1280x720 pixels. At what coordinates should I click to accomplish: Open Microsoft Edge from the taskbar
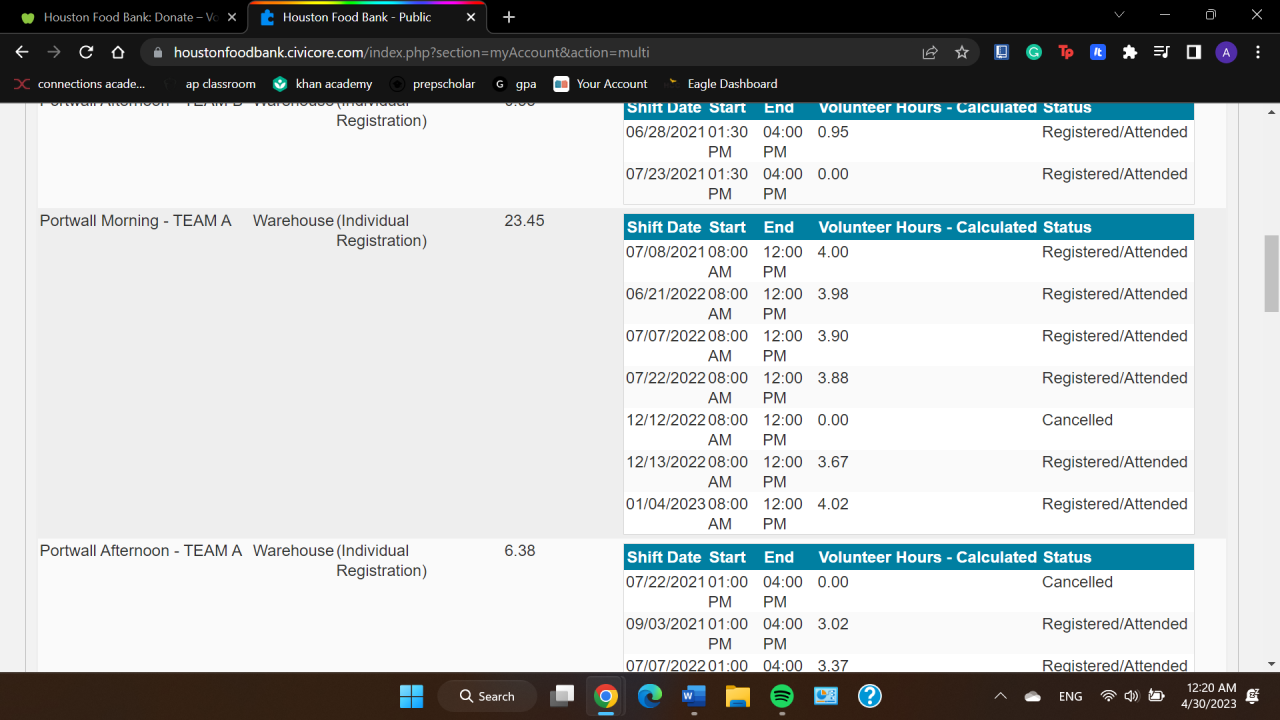[650, 696]
